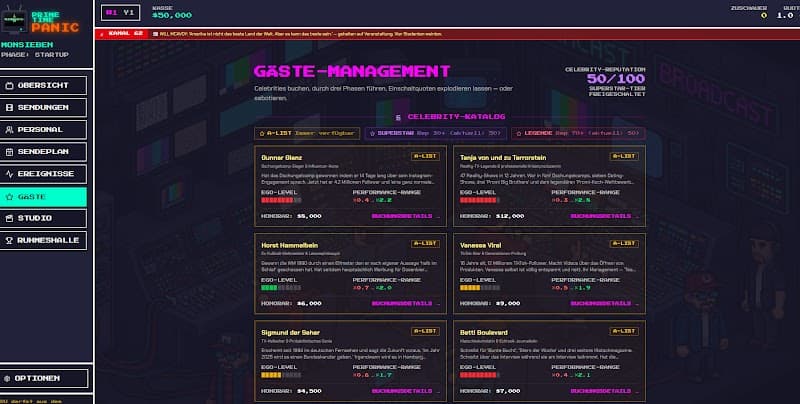Click the 50/100 celebrity reputation value
This screenshot has height=404, width=800.
616,79
